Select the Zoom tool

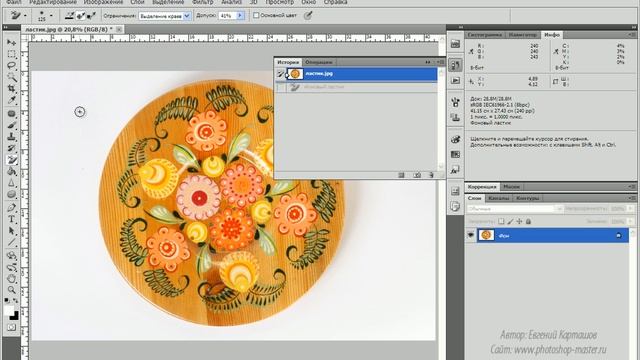tap(11, 290)
